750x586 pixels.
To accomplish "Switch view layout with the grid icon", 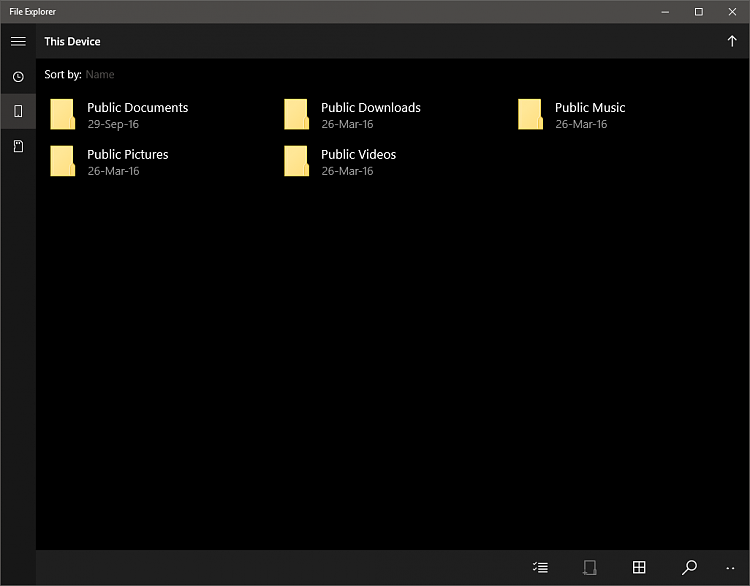I will (x=639, y=567).
